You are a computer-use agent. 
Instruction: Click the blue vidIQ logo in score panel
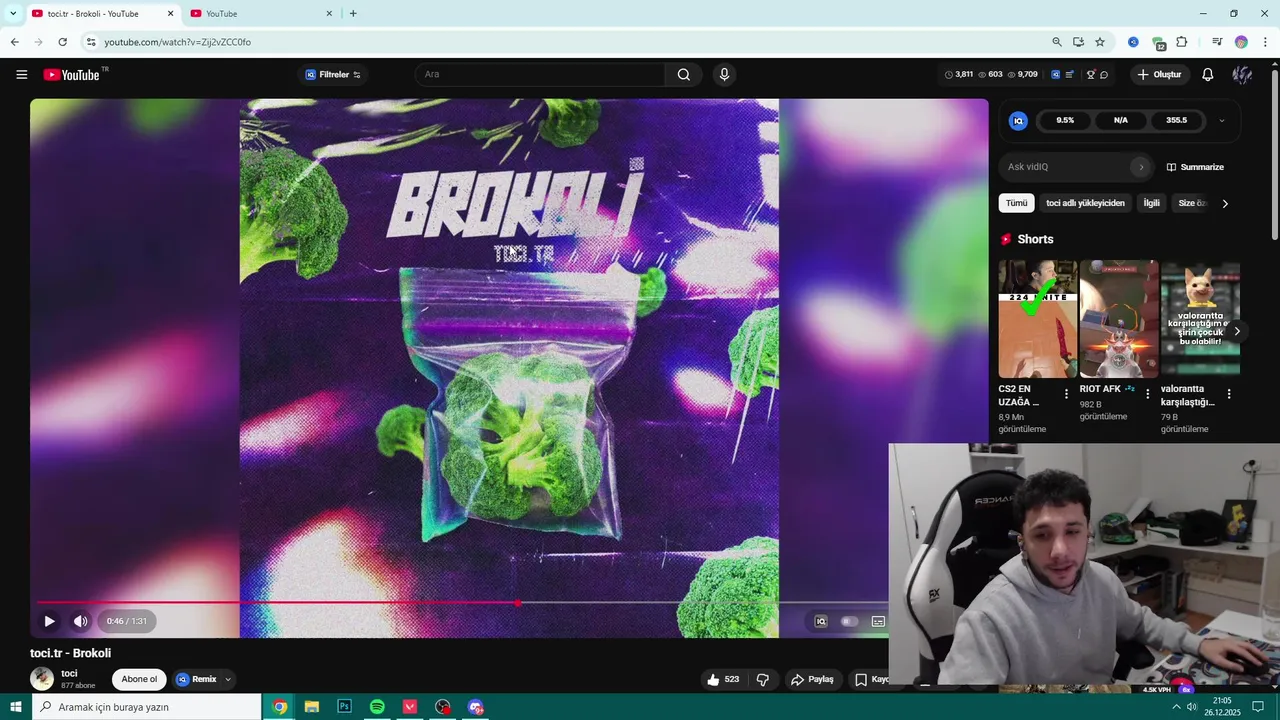click(1018, 121)
